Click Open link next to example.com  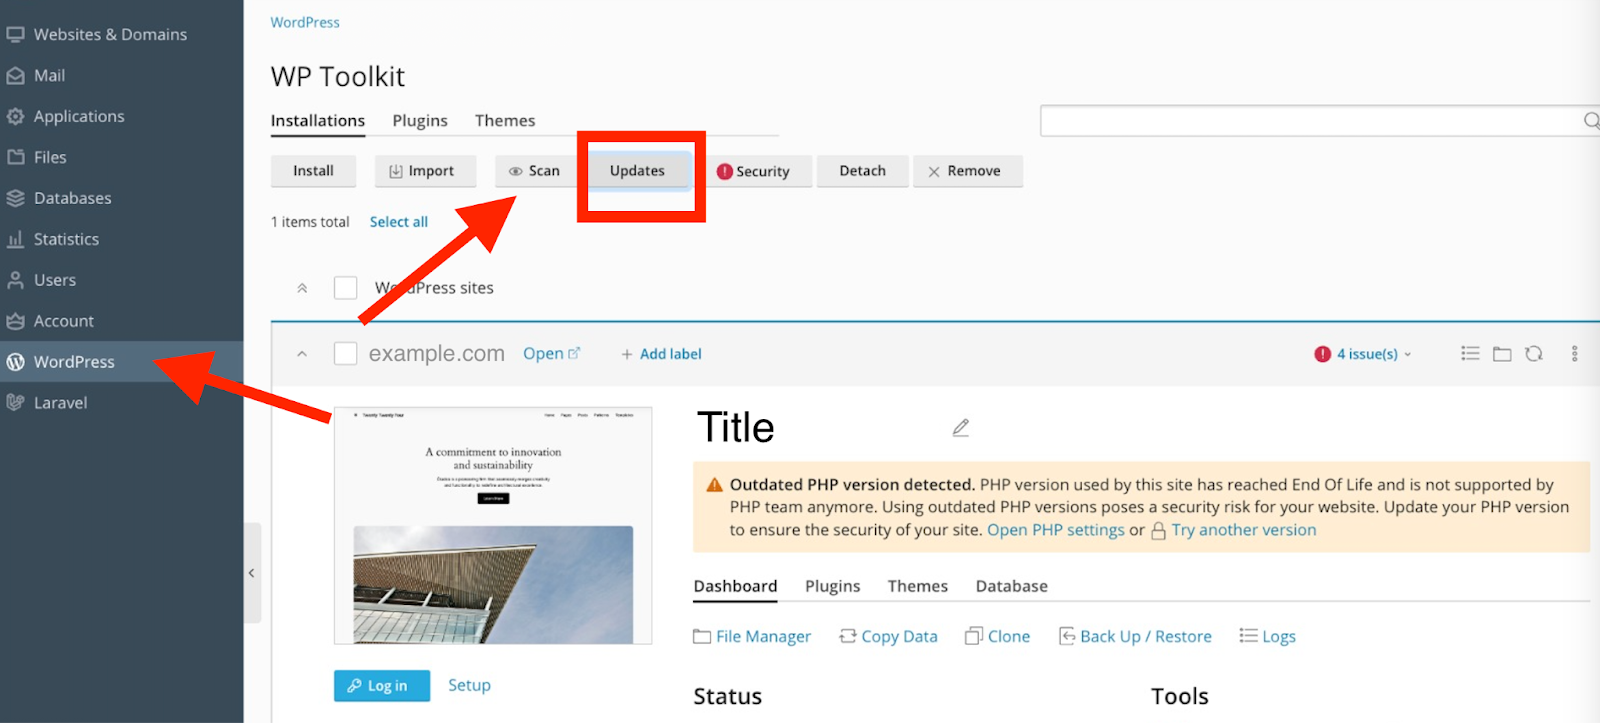coord(551,354)
